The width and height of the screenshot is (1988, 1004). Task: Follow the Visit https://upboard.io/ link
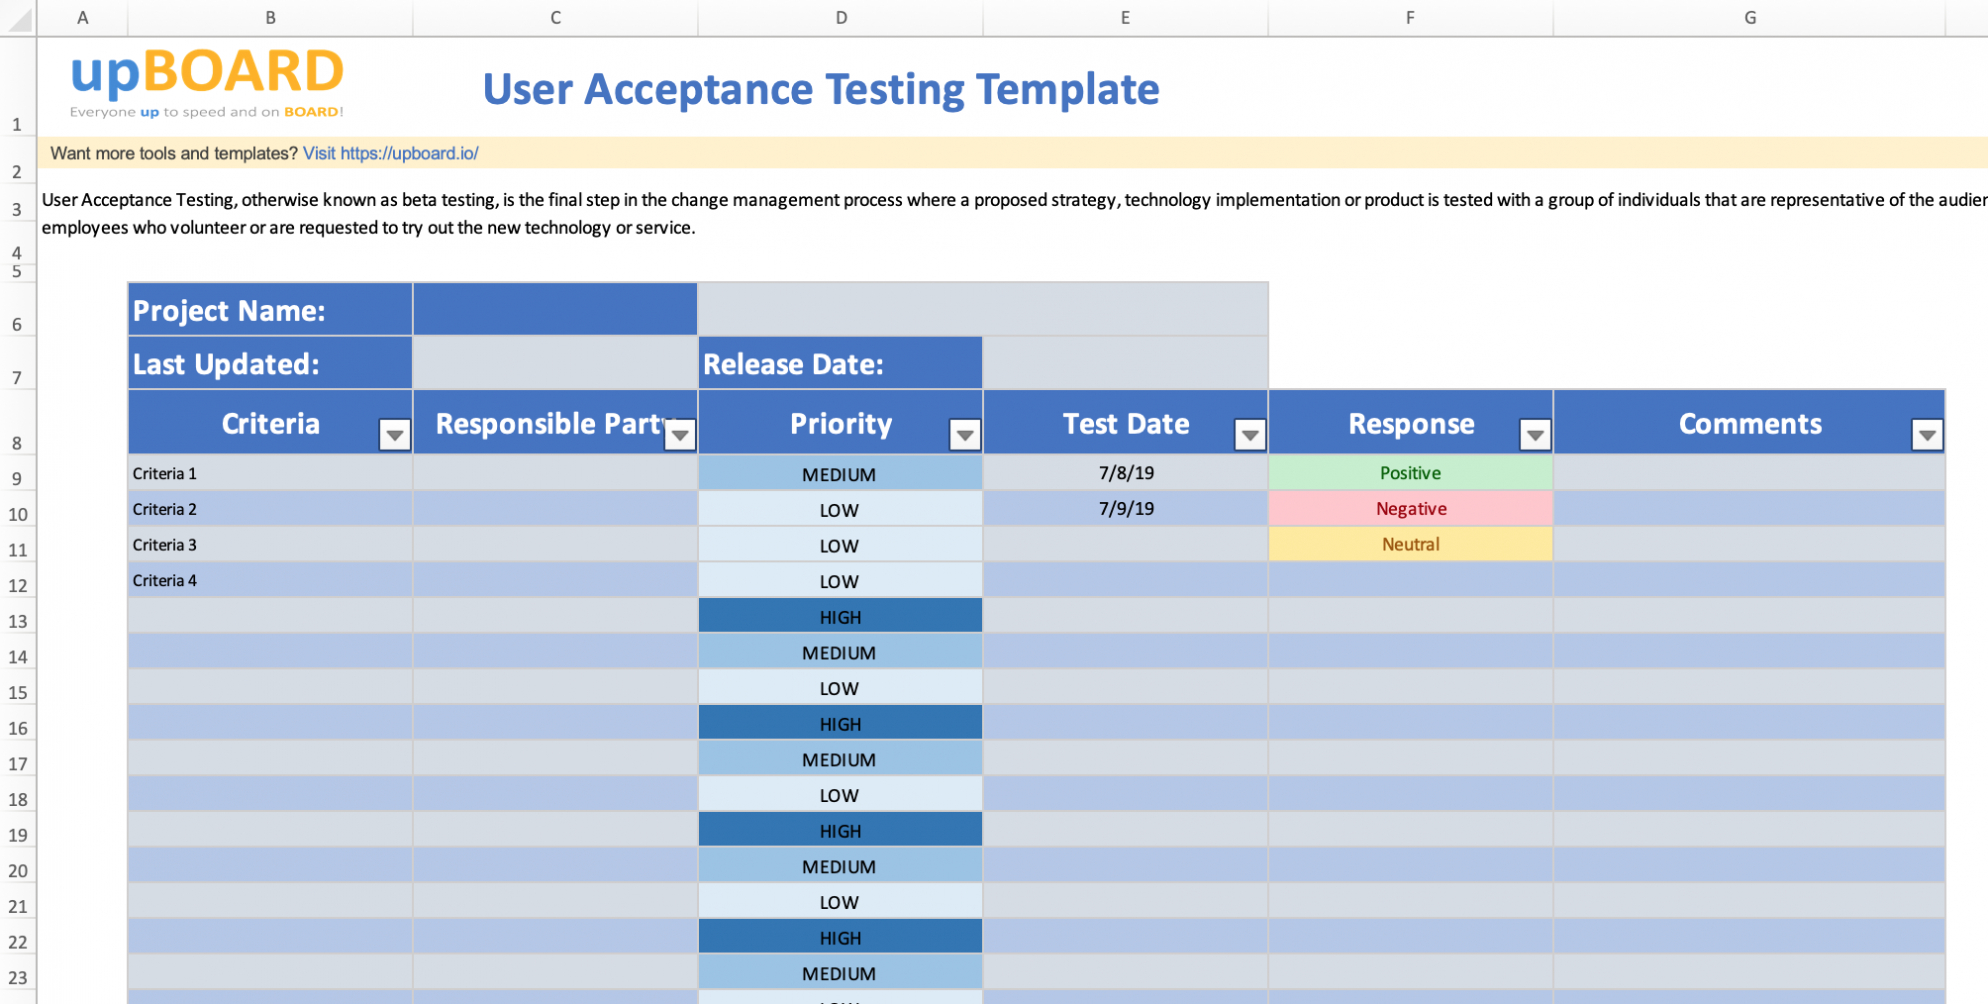[x=390, y=153]
